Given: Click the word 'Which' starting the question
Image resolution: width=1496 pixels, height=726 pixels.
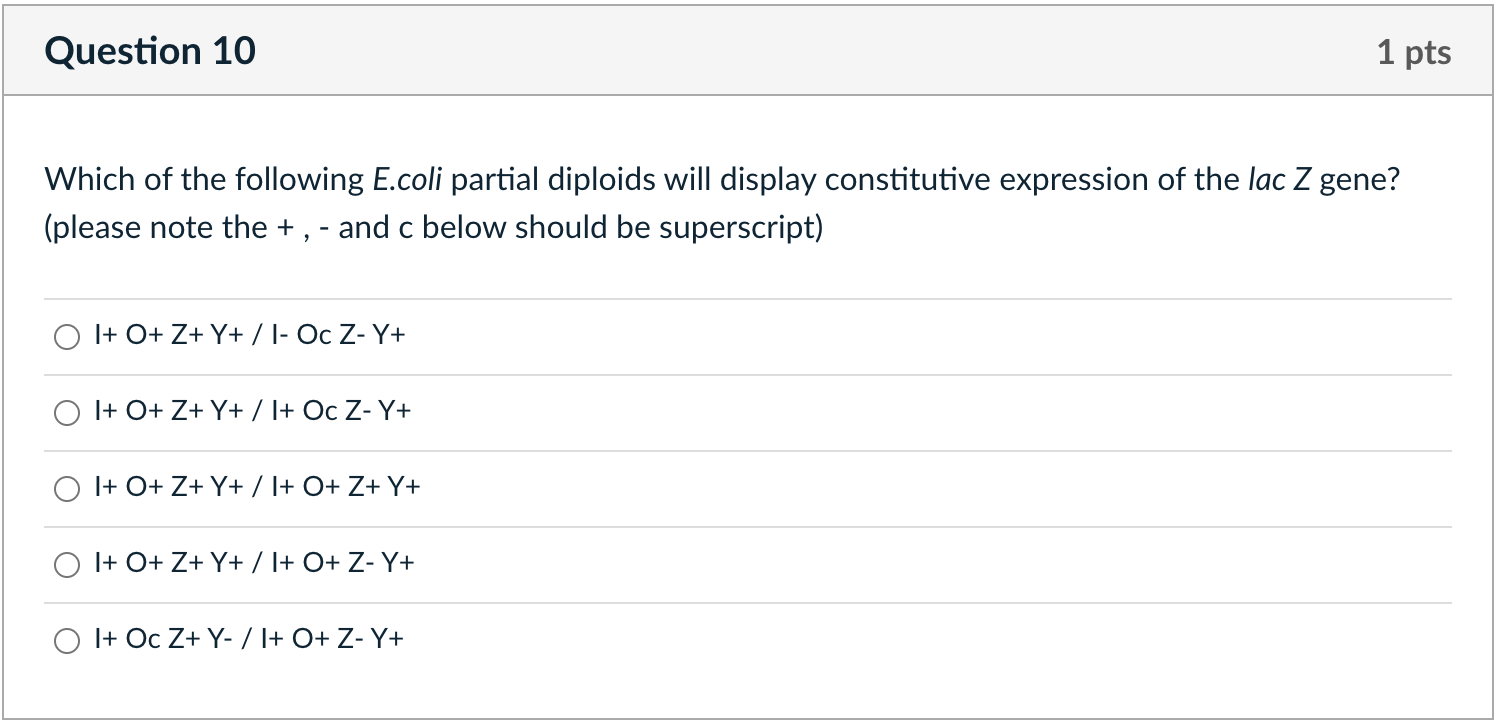Looking at the screenshot, I should 79,180.
